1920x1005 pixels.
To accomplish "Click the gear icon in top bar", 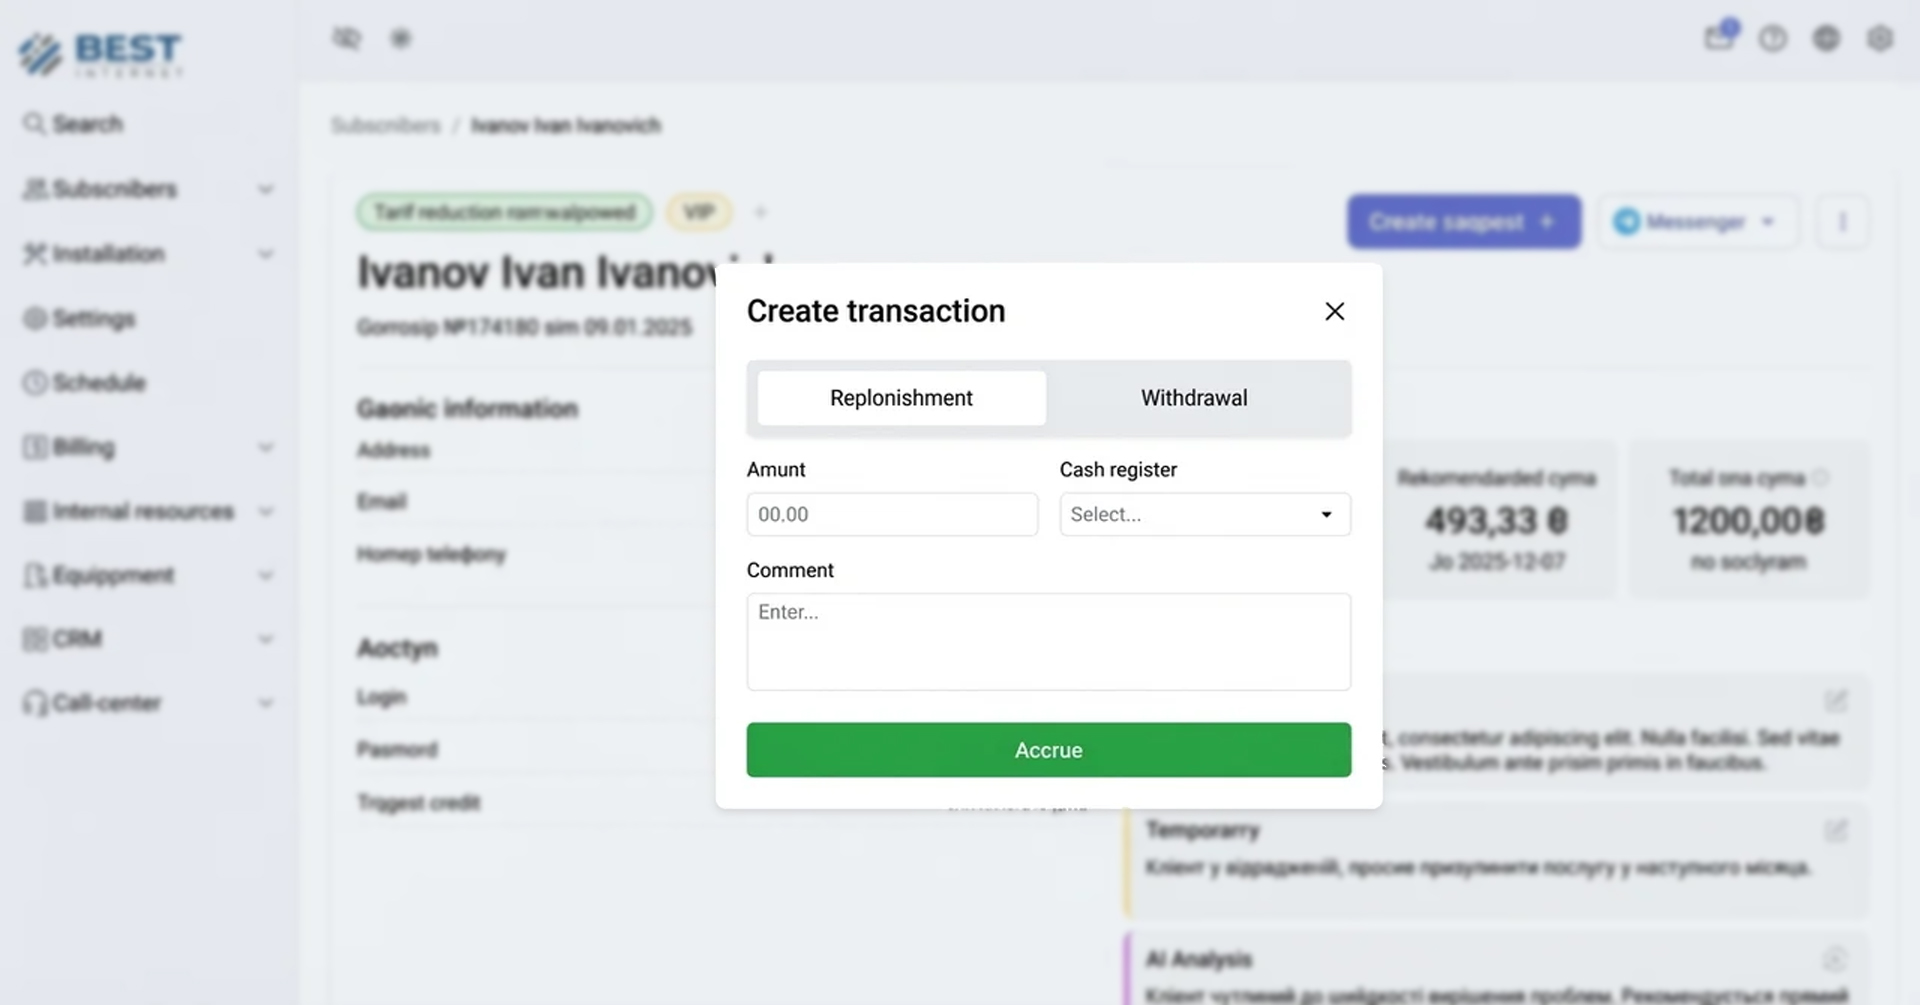I will coord(1880,38).
